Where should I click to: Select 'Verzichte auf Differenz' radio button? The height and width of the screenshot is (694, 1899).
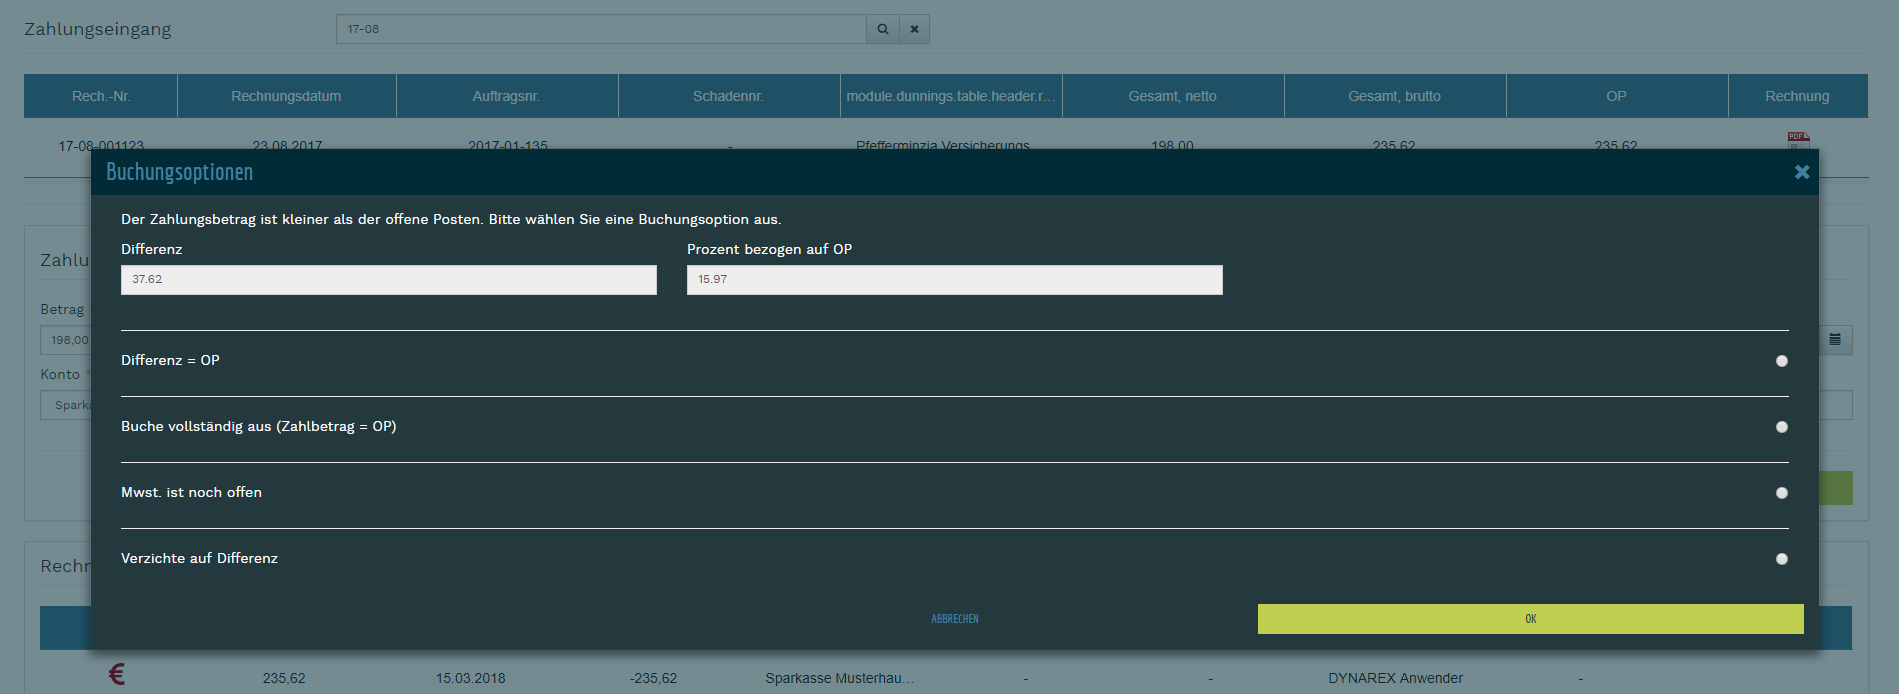click(x=1781, y=559)
